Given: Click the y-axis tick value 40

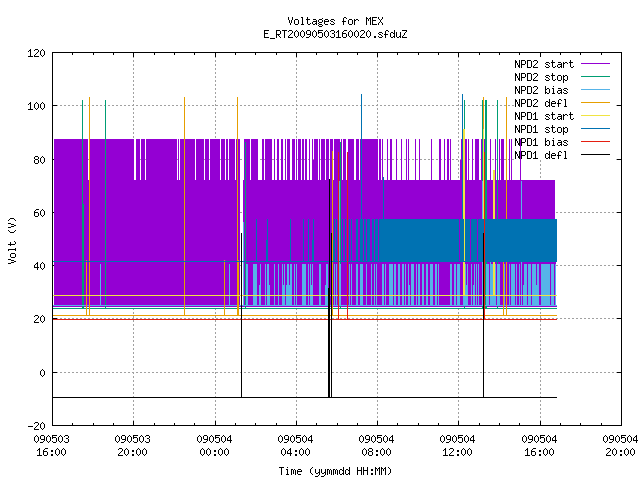Looking at the screenshot, I should click(x=39, y=266).
